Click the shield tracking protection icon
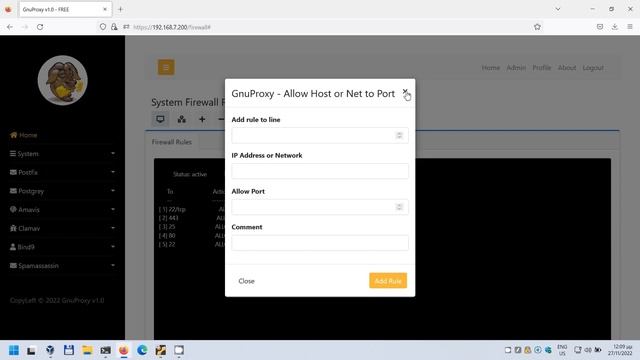Screen dimensions: 640x360 coord(103,27)
